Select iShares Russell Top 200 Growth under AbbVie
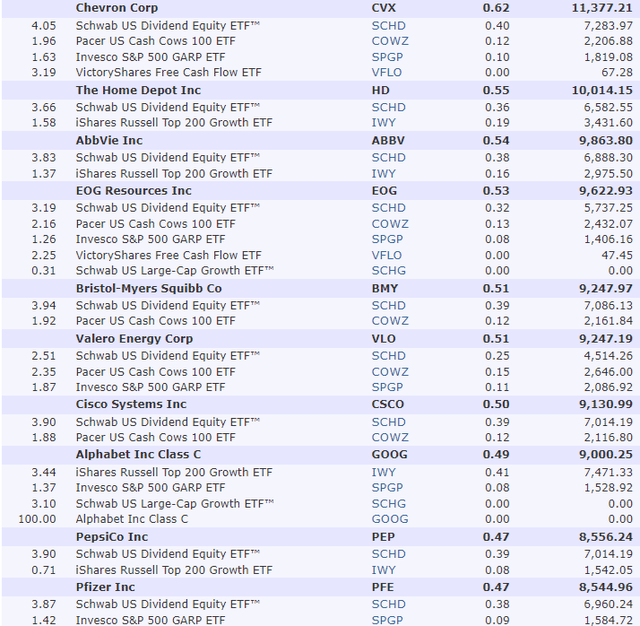 (174, 174)
